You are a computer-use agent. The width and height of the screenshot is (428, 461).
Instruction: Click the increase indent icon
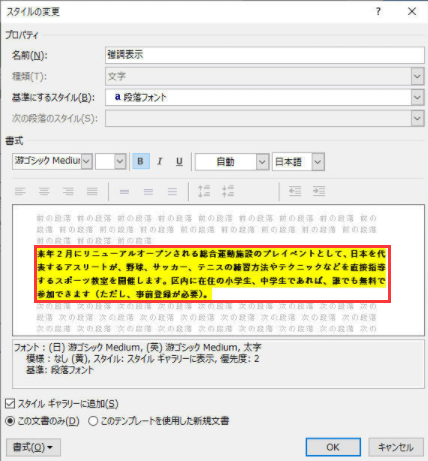point(319,191)
